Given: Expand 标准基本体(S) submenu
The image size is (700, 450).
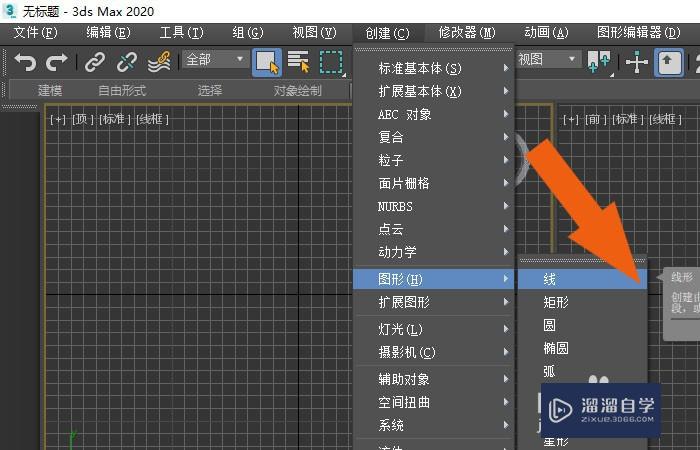Looking at the screenshot, I should [433, 68].
